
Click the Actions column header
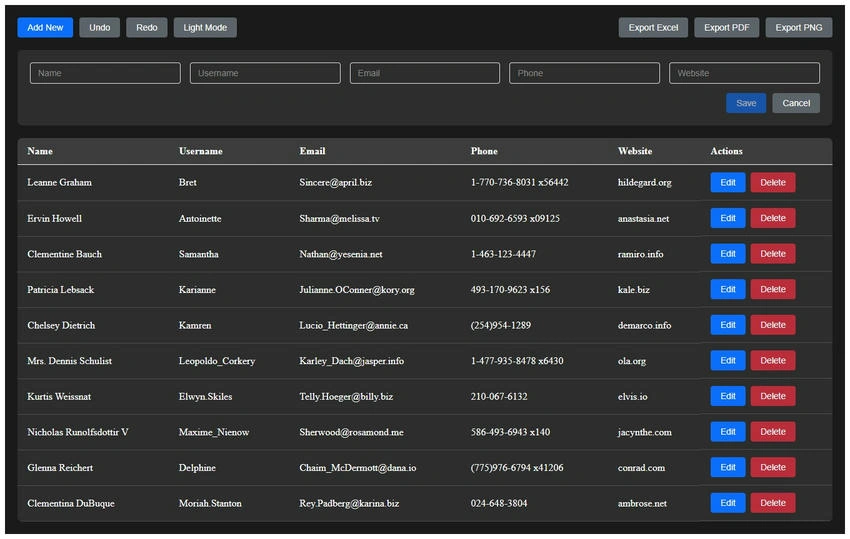726,151
